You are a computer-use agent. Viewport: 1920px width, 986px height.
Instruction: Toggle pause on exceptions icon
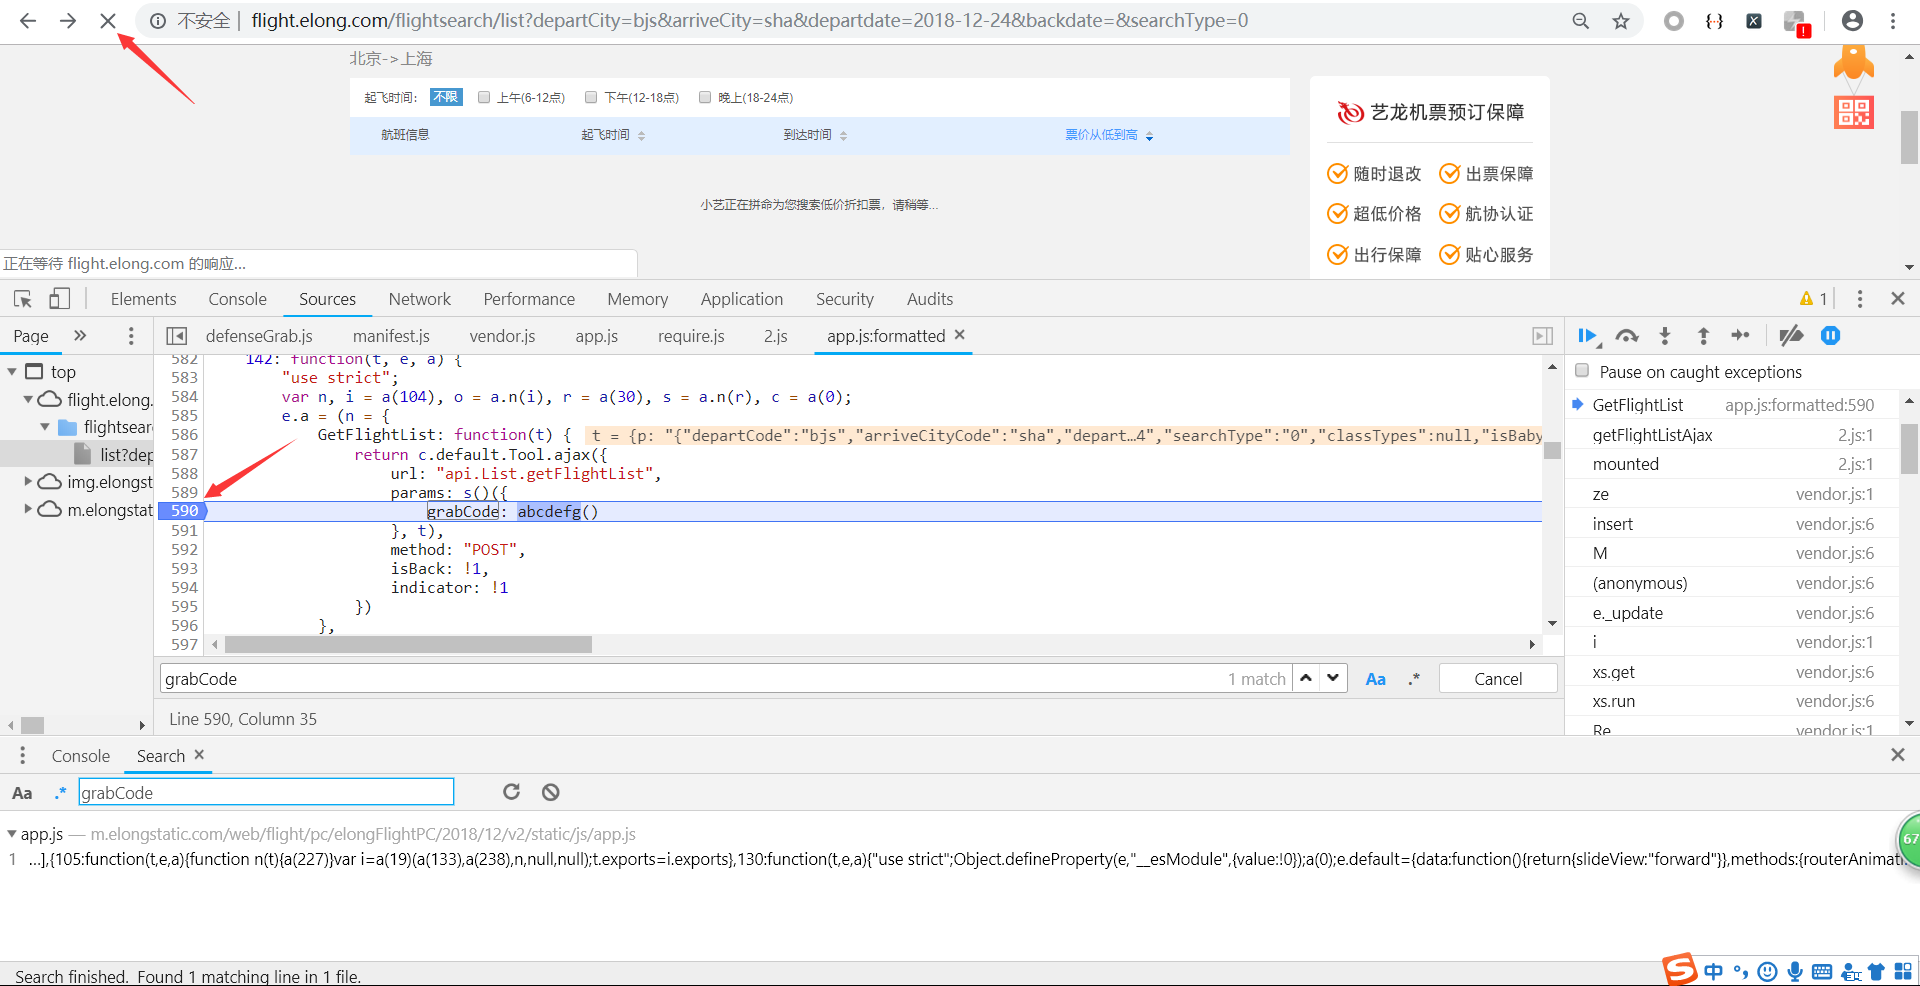pos(1830,336)
